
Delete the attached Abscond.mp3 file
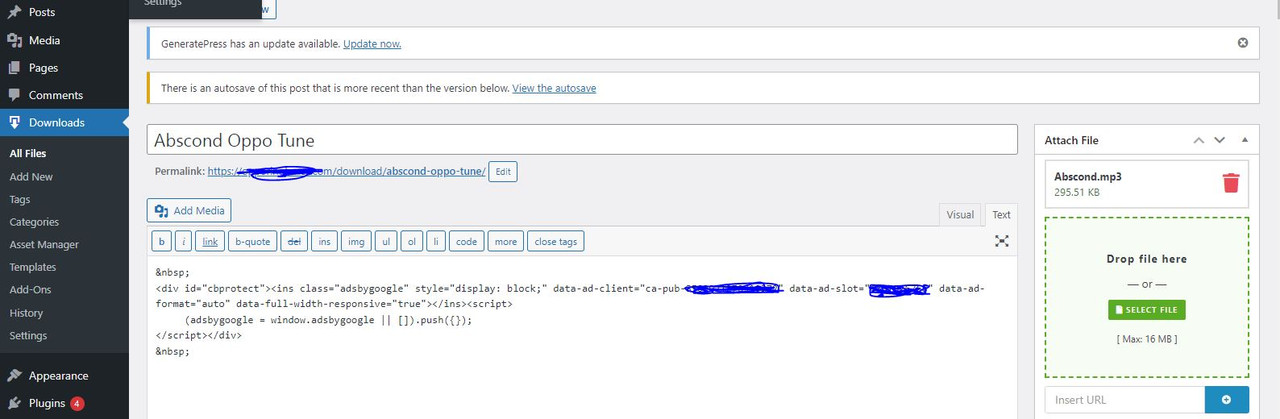[1231, 183]
